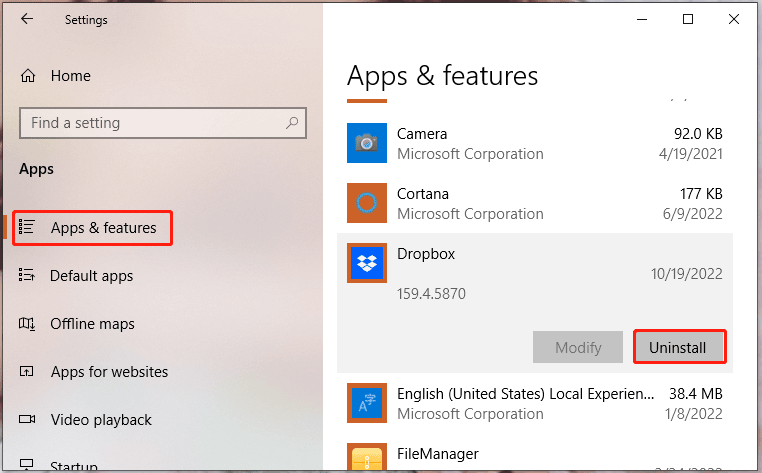Click Dropbox install date 10/19/2022
Image resolution: width=762 pixels, height=473 pixels.
pos(687,274)
